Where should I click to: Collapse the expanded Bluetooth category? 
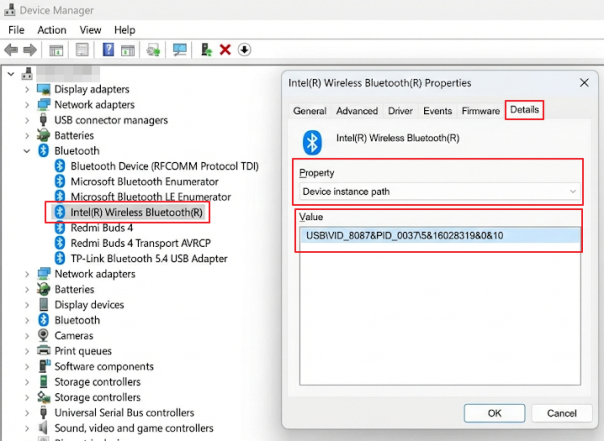27,151
